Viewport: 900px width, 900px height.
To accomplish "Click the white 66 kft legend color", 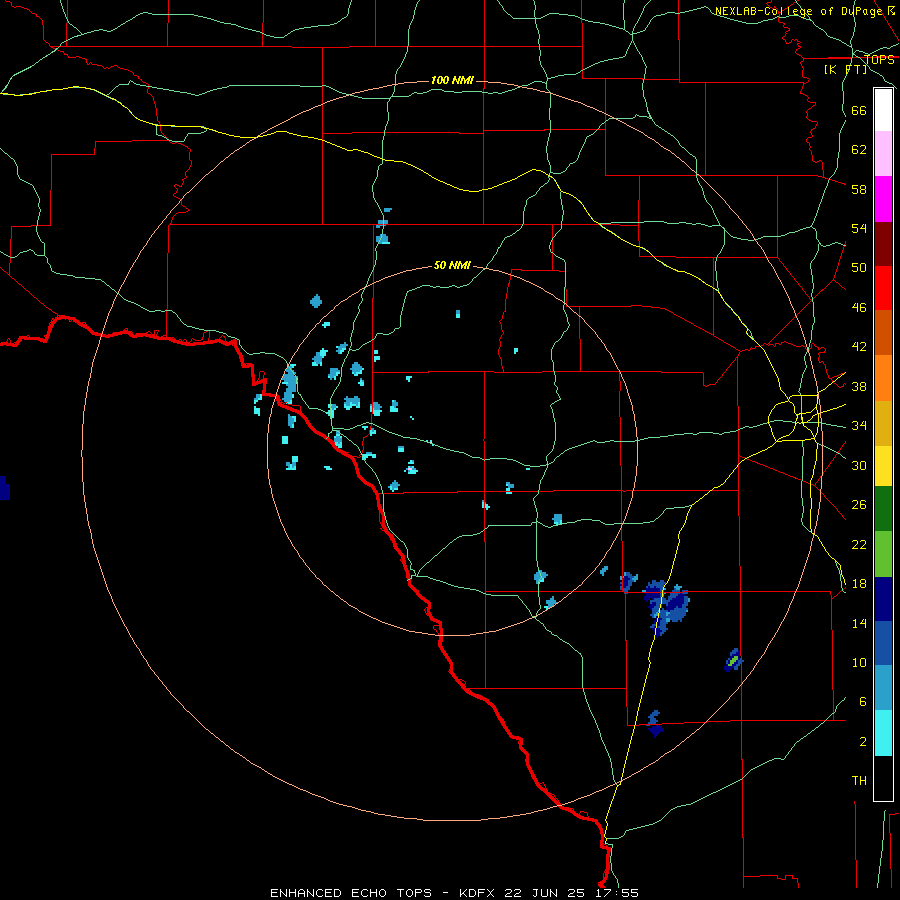I will [x=883, y=110].
